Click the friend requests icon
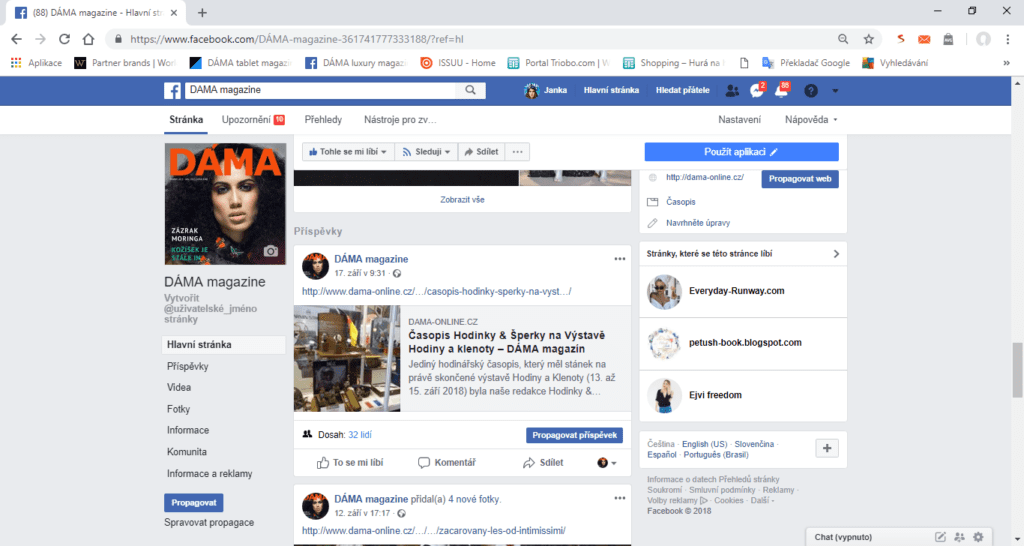Image resolution: width=1024 pixels, height=546 pixels. click(732, 90)
